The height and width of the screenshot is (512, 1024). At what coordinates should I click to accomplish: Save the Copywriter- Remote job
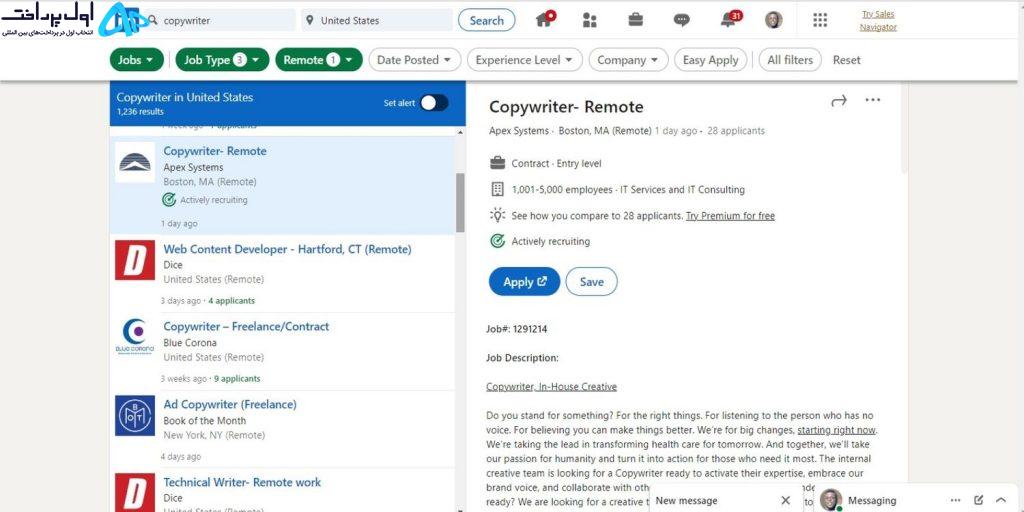click(592, 281)
